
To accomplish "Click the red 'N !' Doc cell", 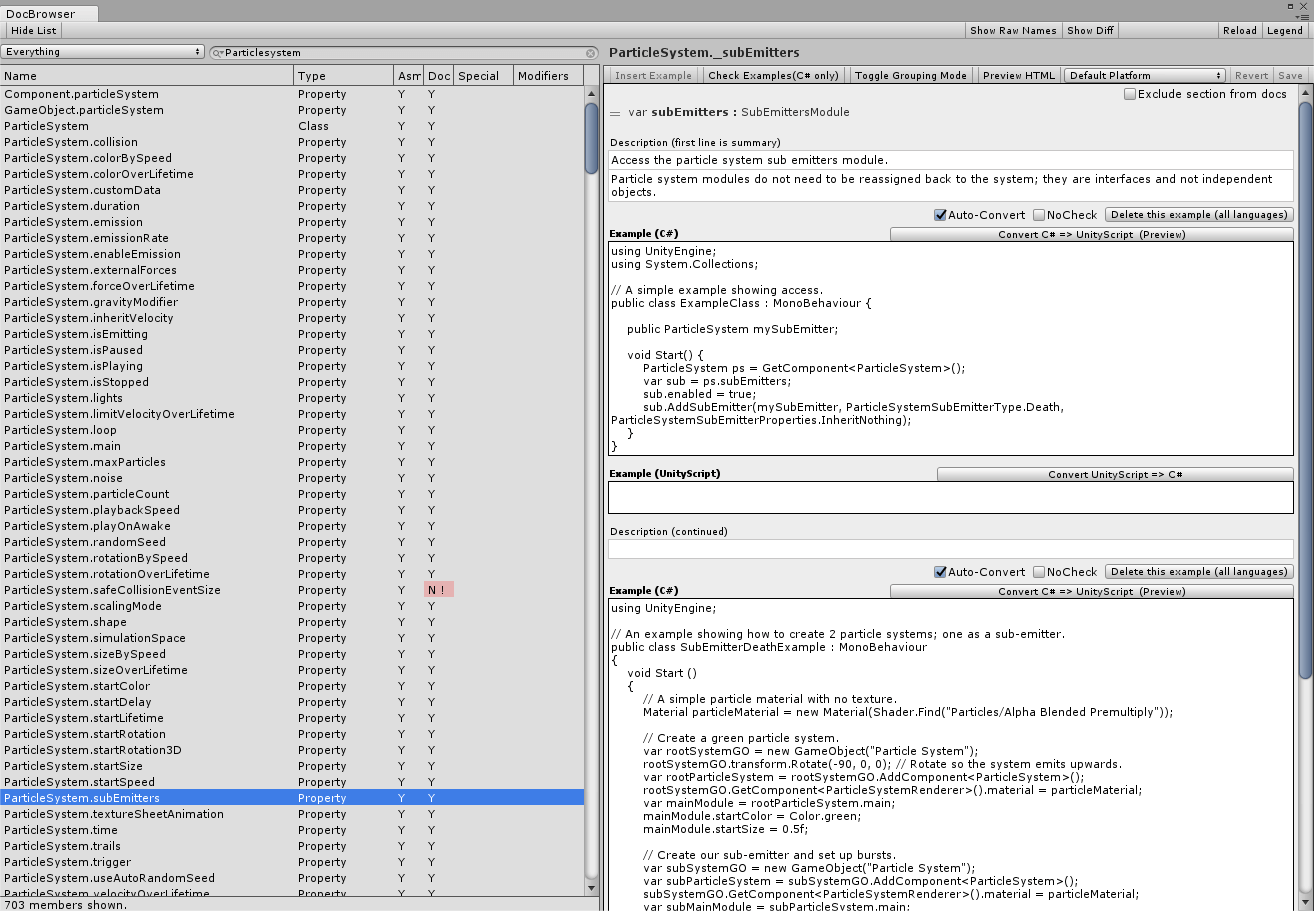I will 439,590.
